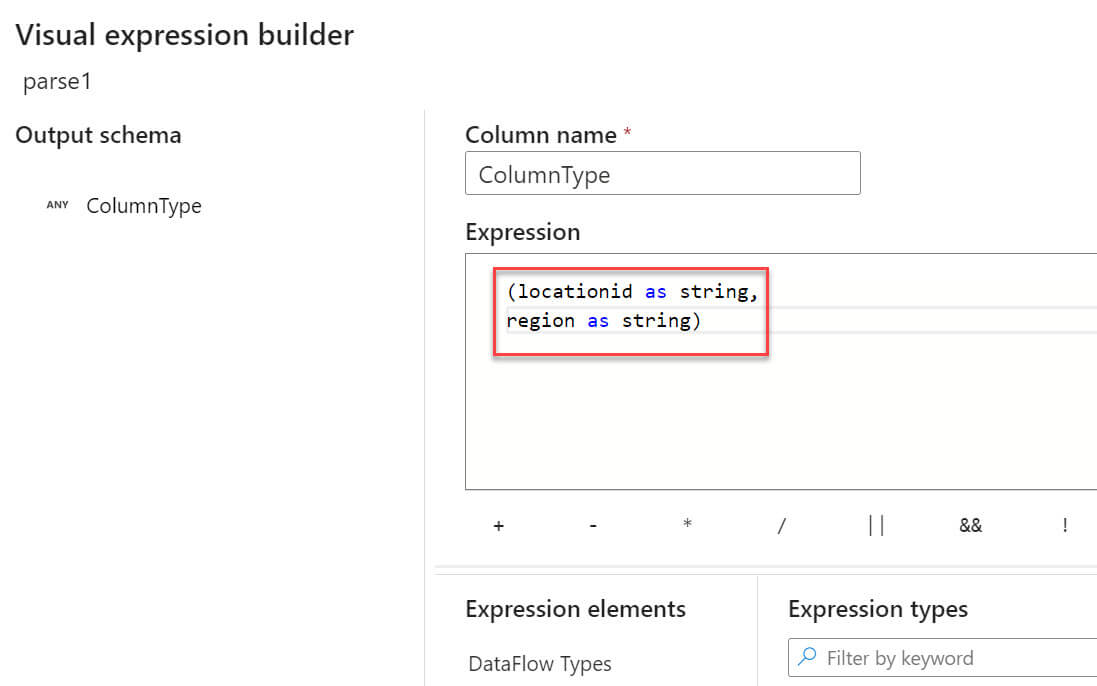Click the magnifier icon in the filter box
The width and height of the screenshot is (1097, 686).
tap(806, 658)
